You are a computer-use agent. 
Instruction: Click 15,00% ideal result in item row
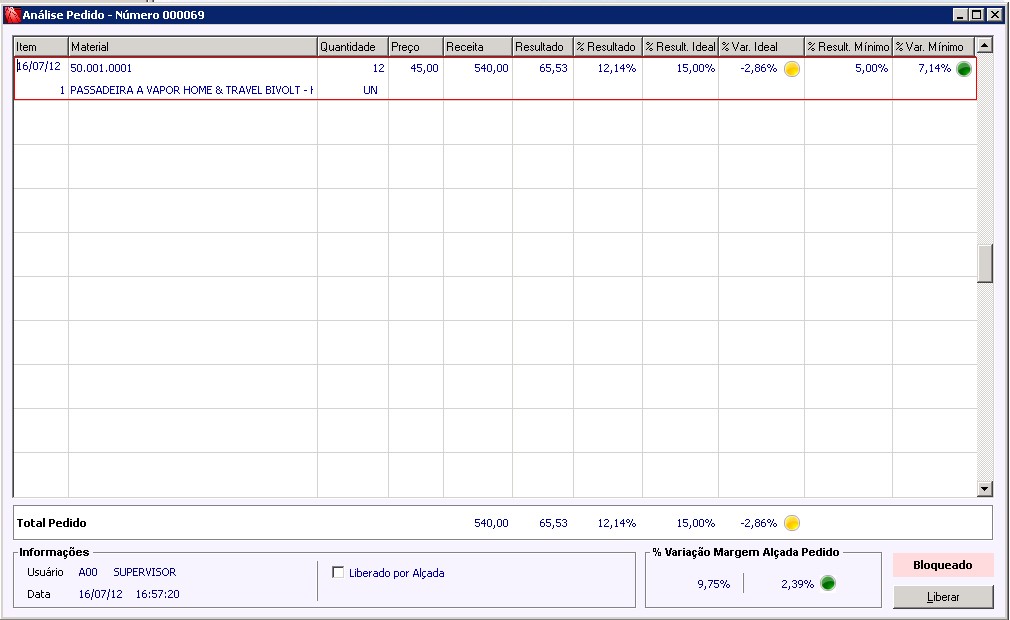(696, 68)
